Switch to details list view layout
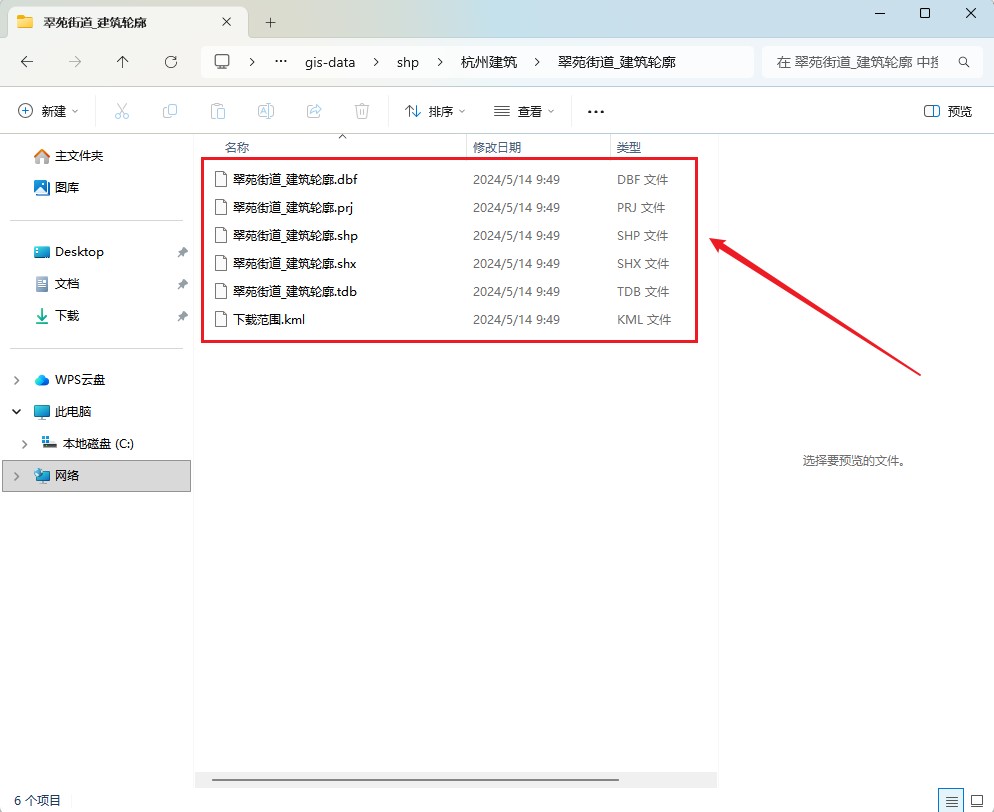 (x=950, y=800)
